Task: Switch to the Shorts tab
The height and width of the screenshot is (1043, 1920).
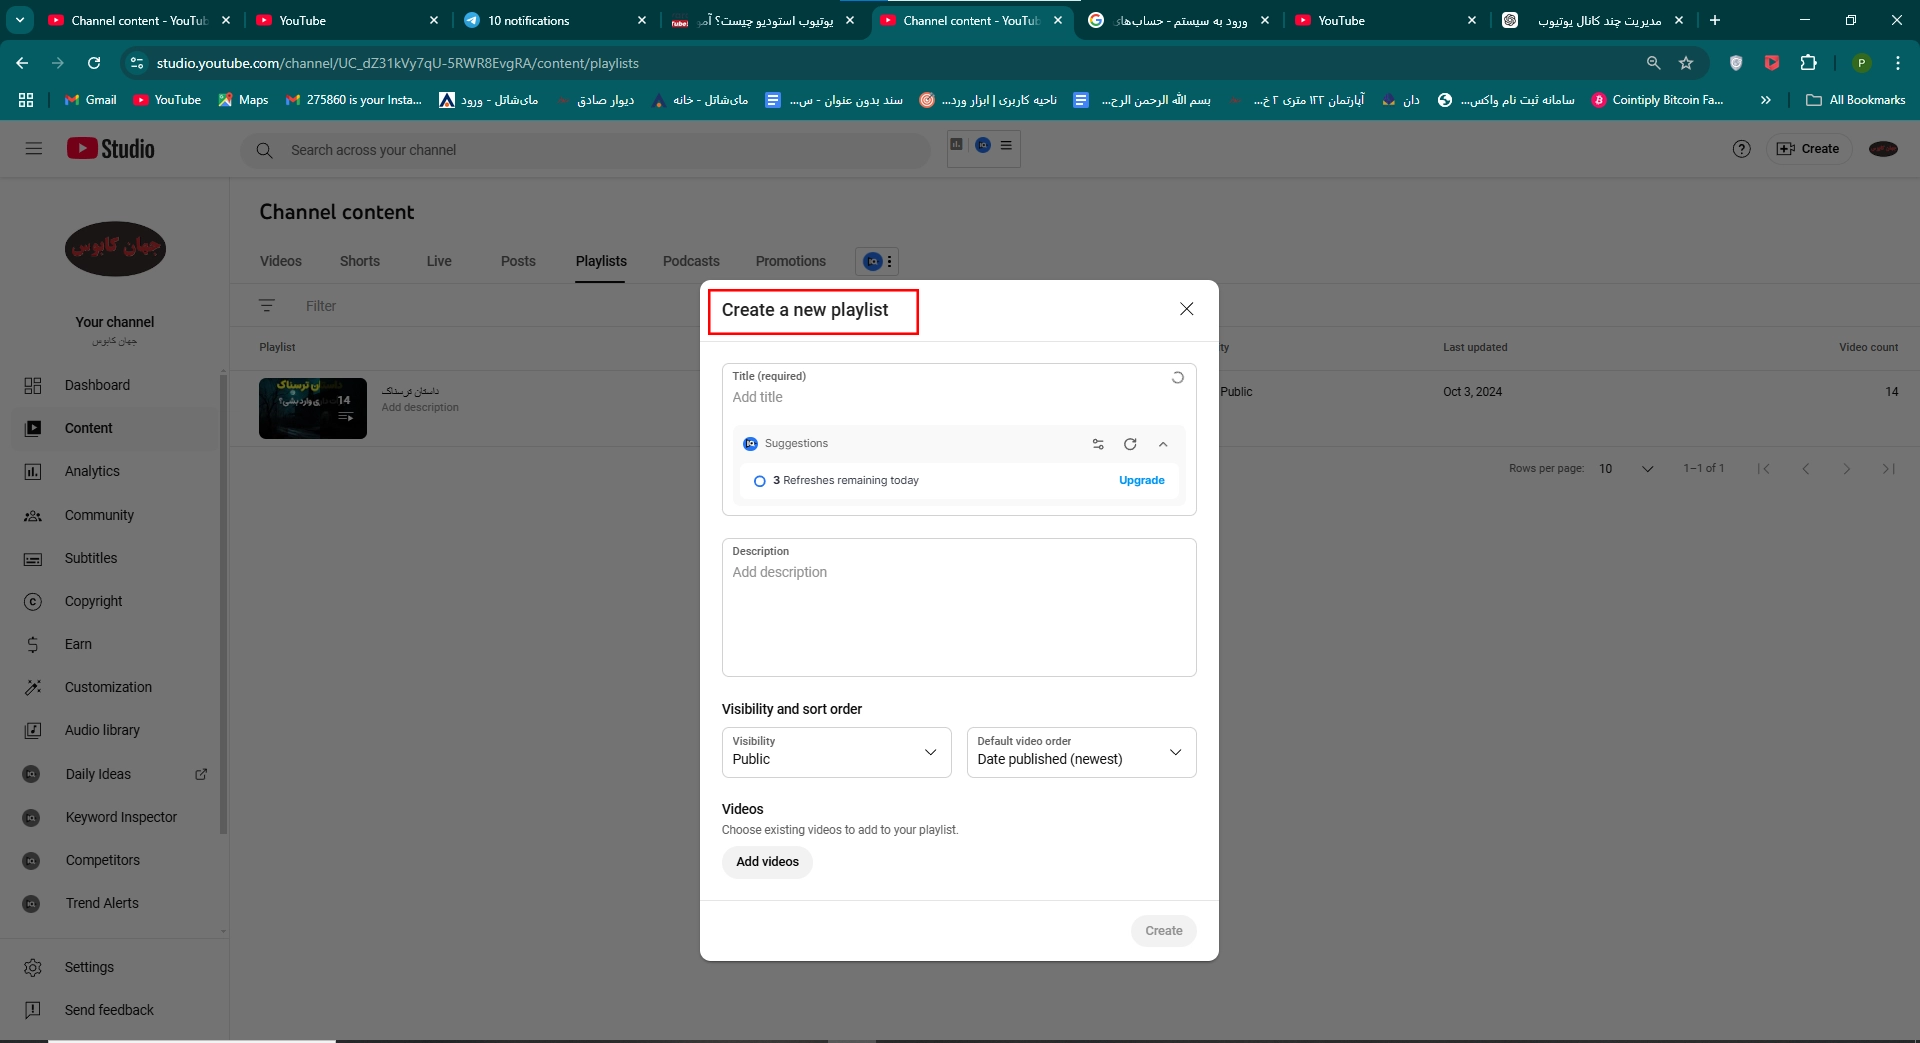Action: tap(359, 261)
